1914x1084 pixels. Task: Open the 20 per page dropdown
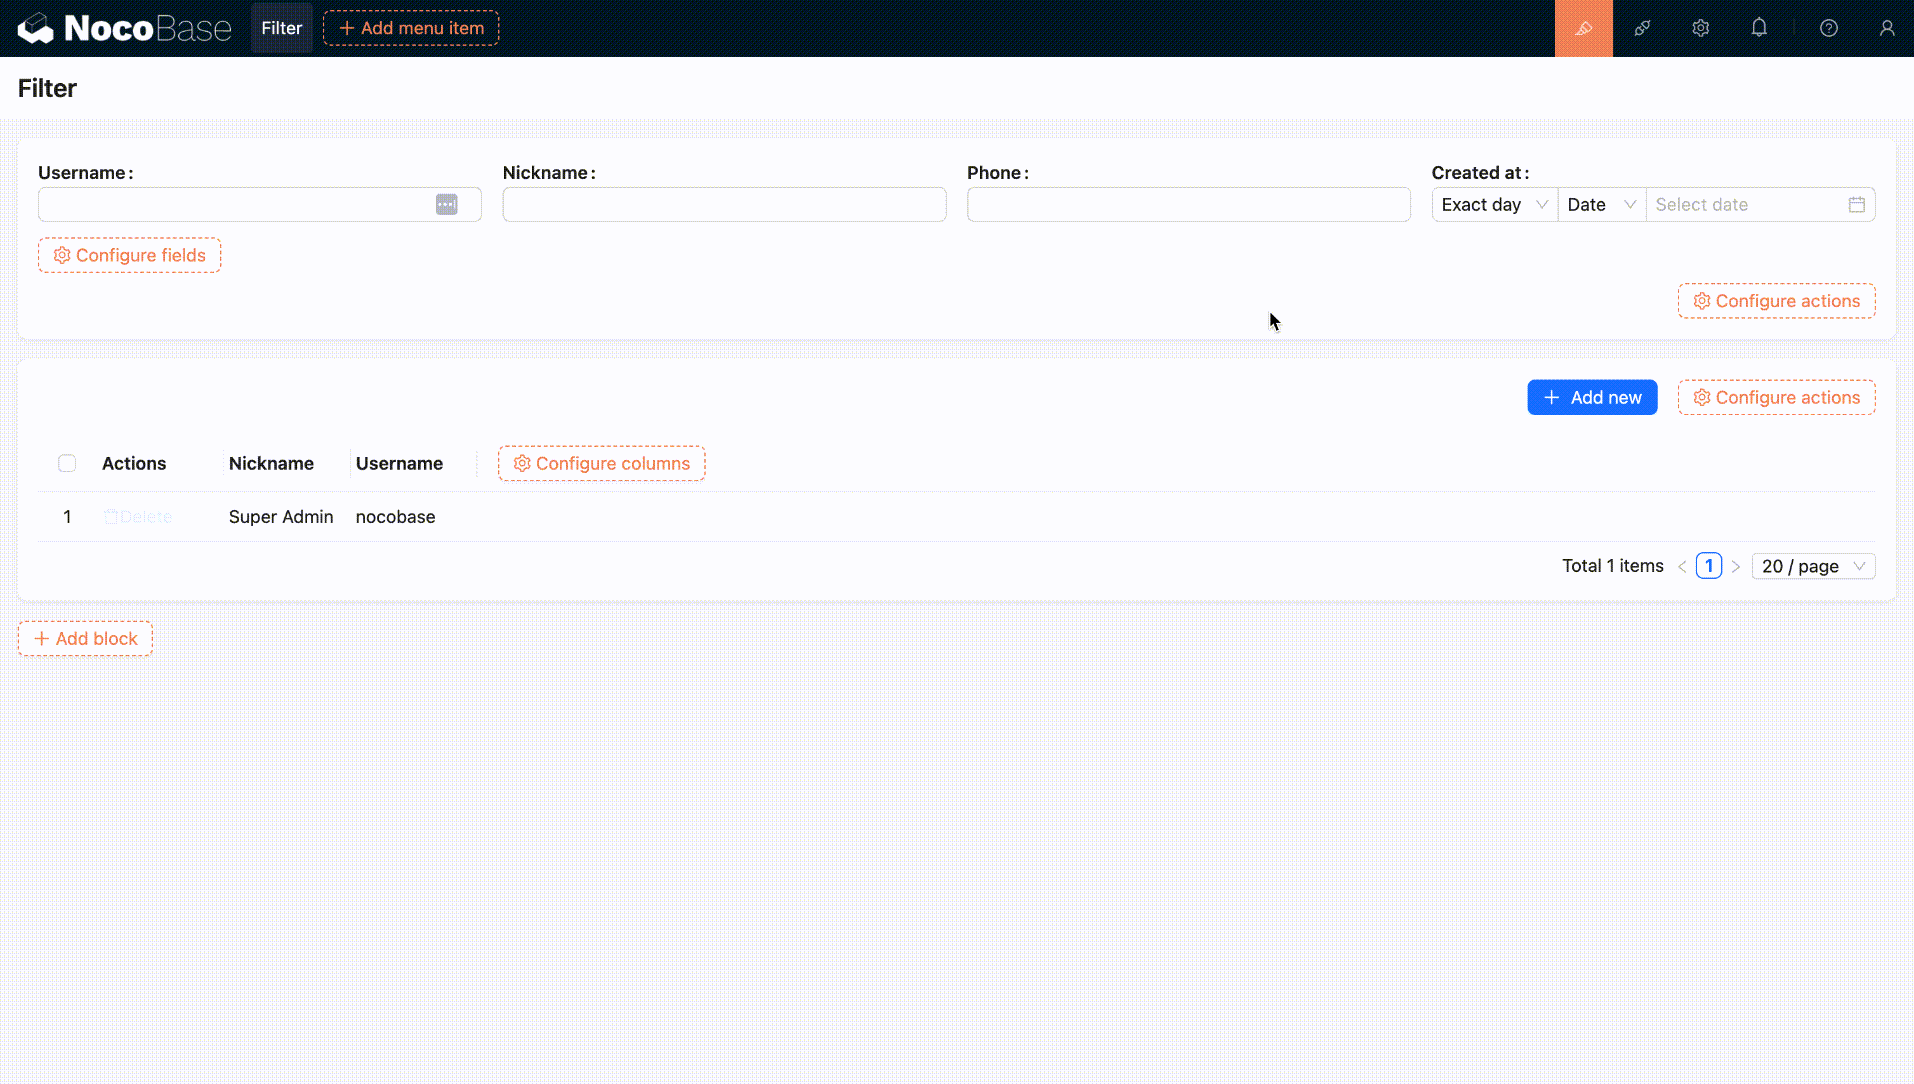point(1813,566)
